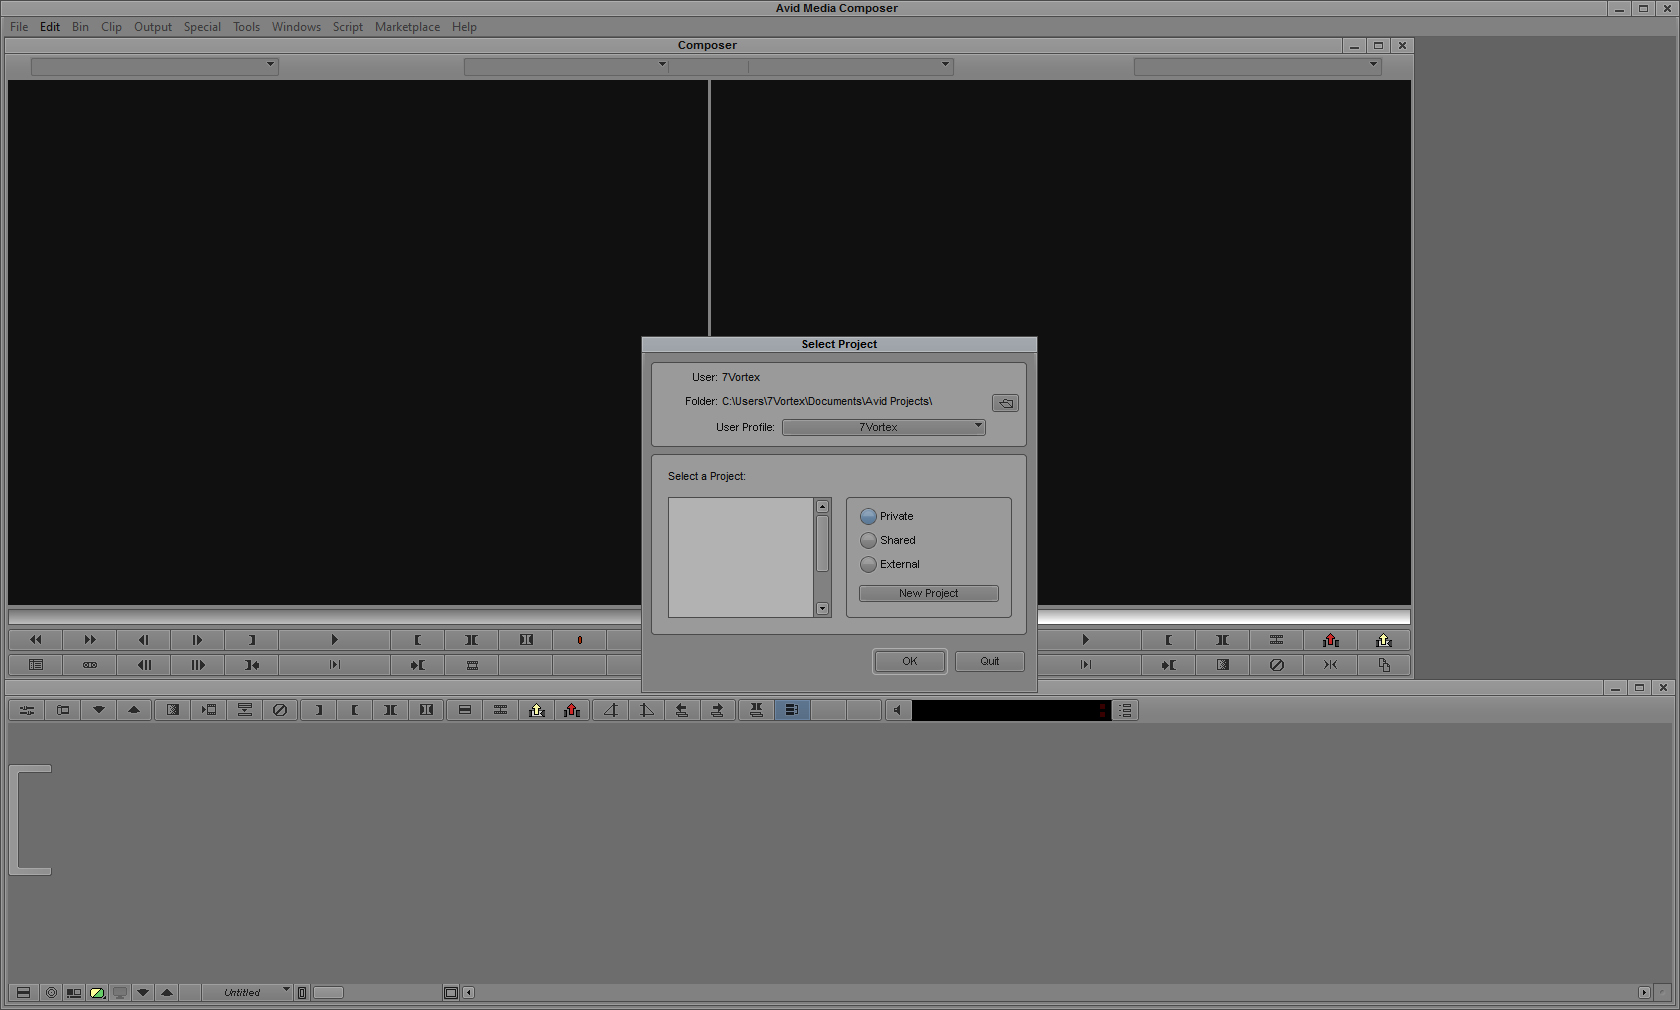
Task: Play the source monitor clip
Action: click(x=334, y=640)
